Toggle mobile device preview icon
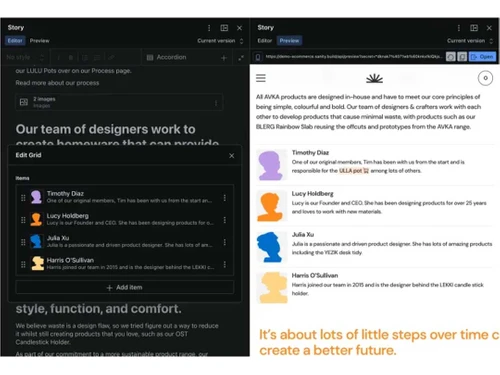The height and width of the screenshot is (375, 500). (x=258, y=57)
